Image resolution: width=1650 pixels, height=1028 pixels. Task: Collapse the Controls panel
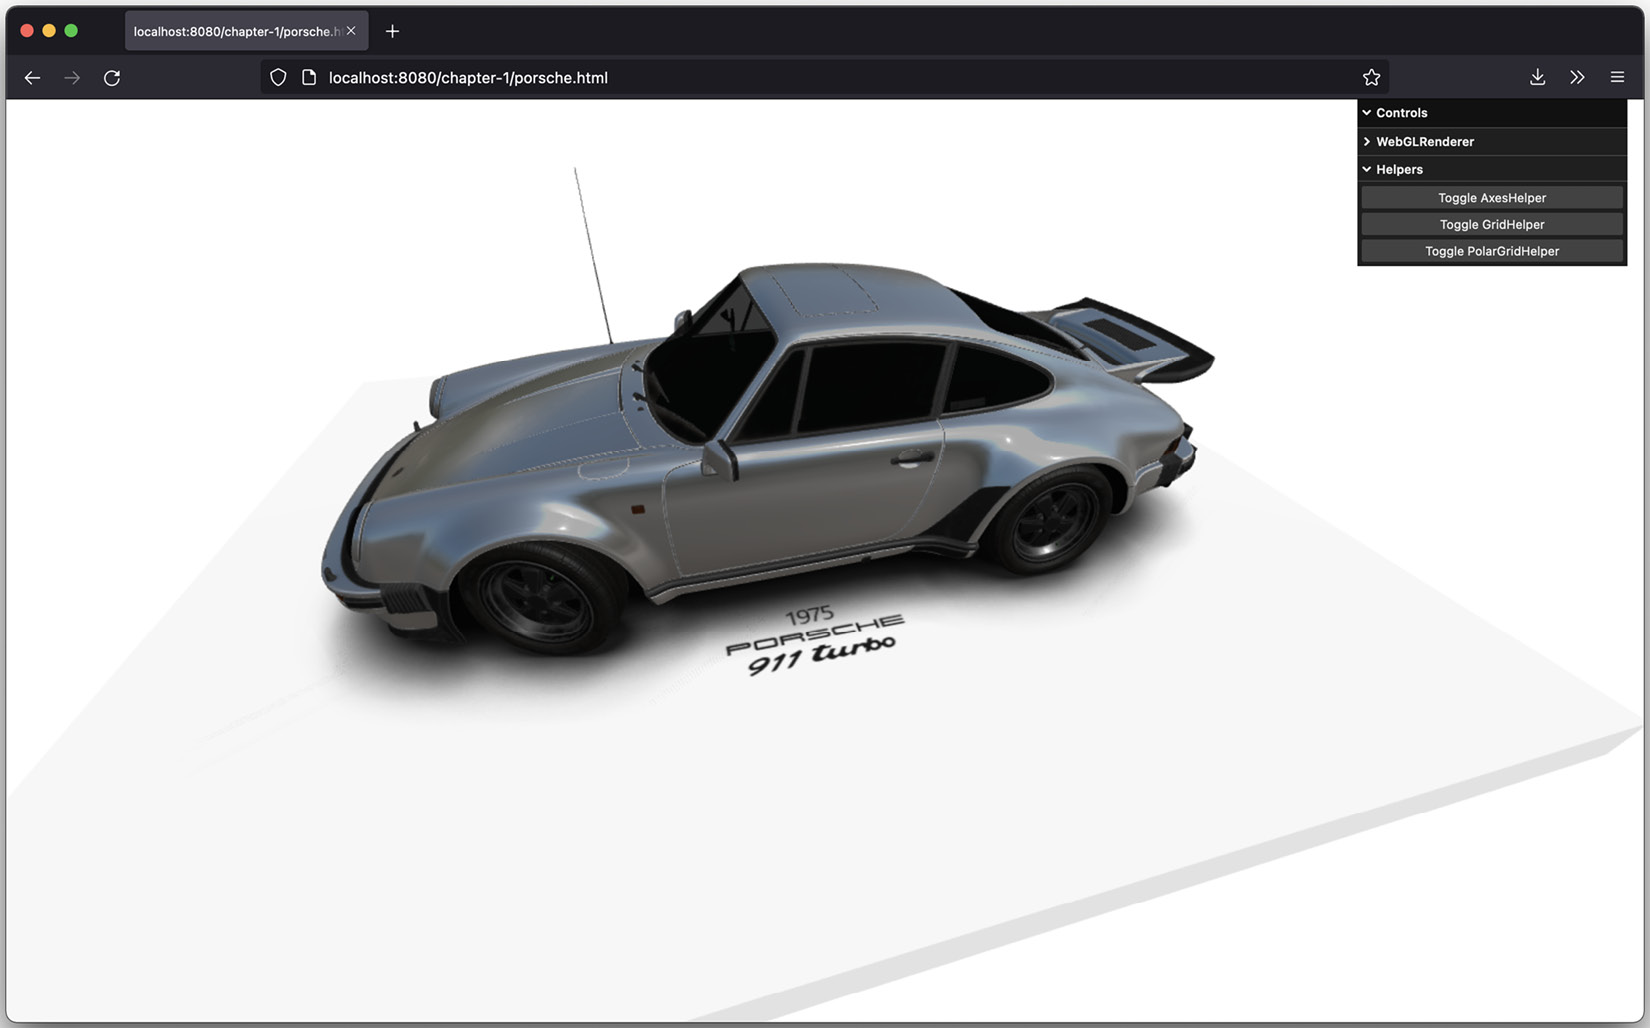pos(1492,113)
